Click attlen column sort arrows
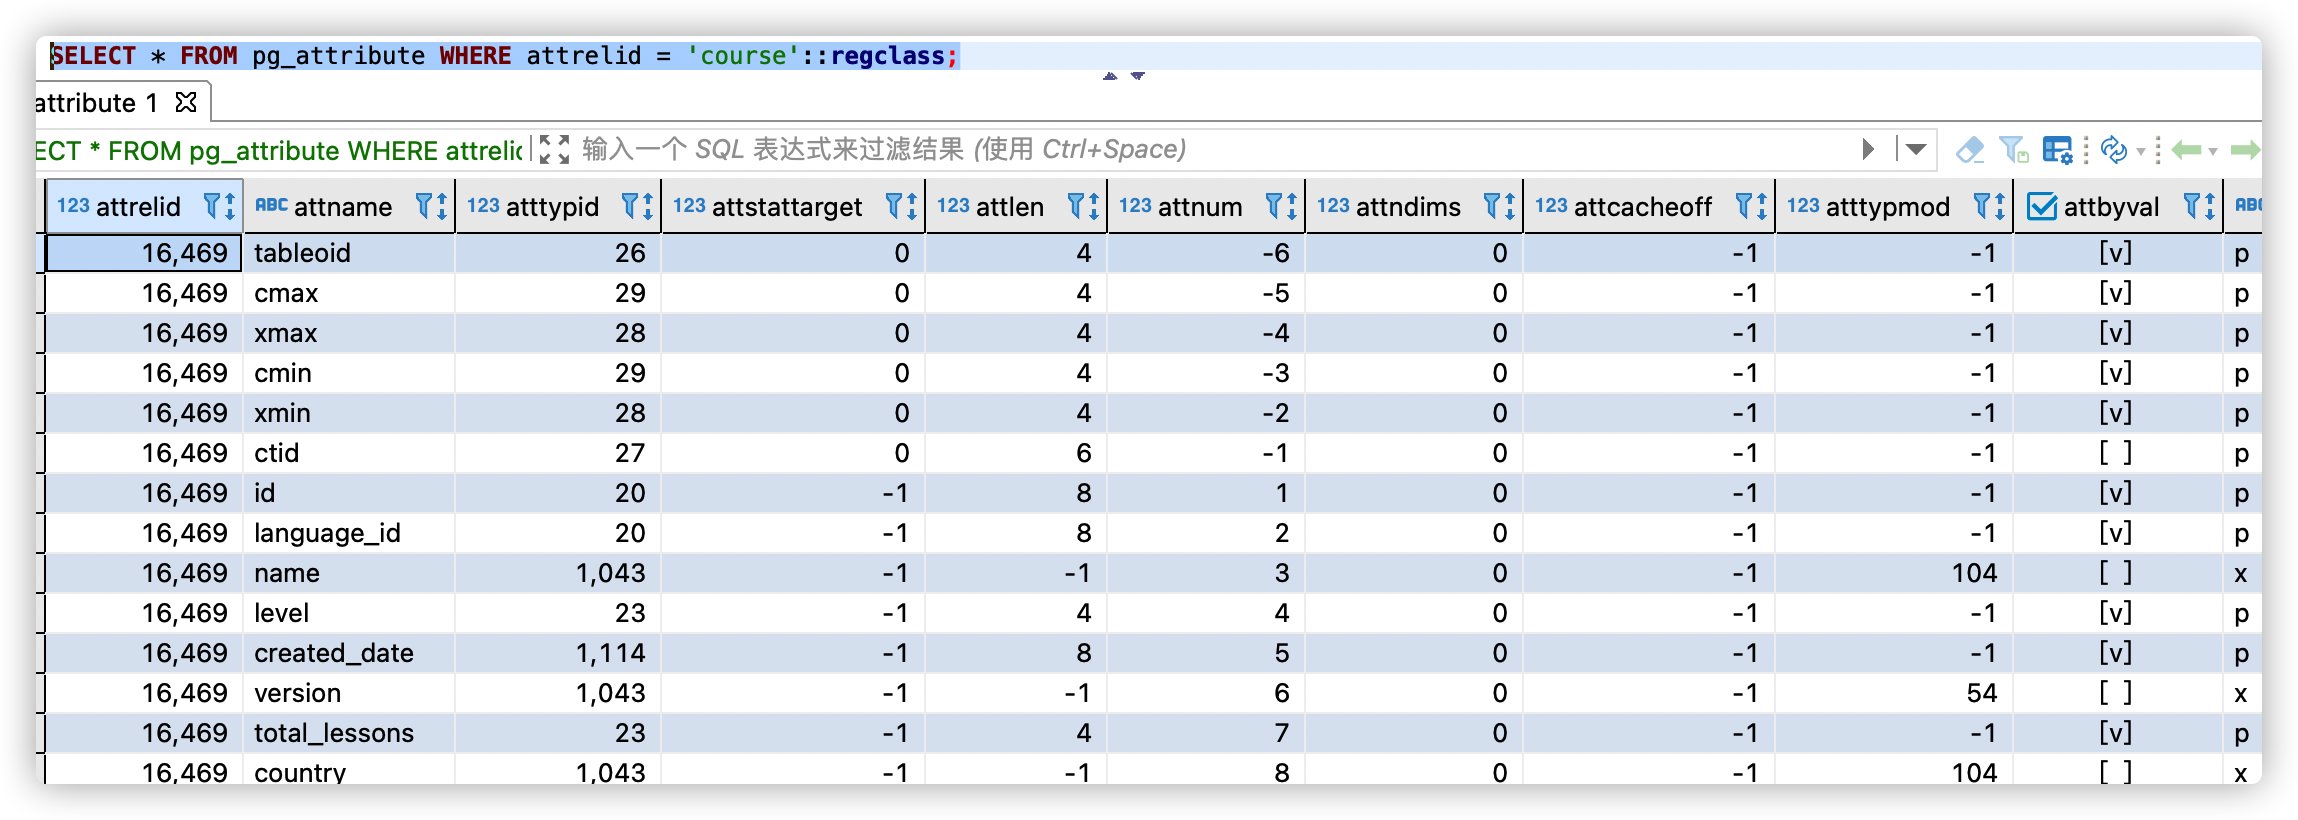This screenshot has height=820, width=2298. 1094,206
